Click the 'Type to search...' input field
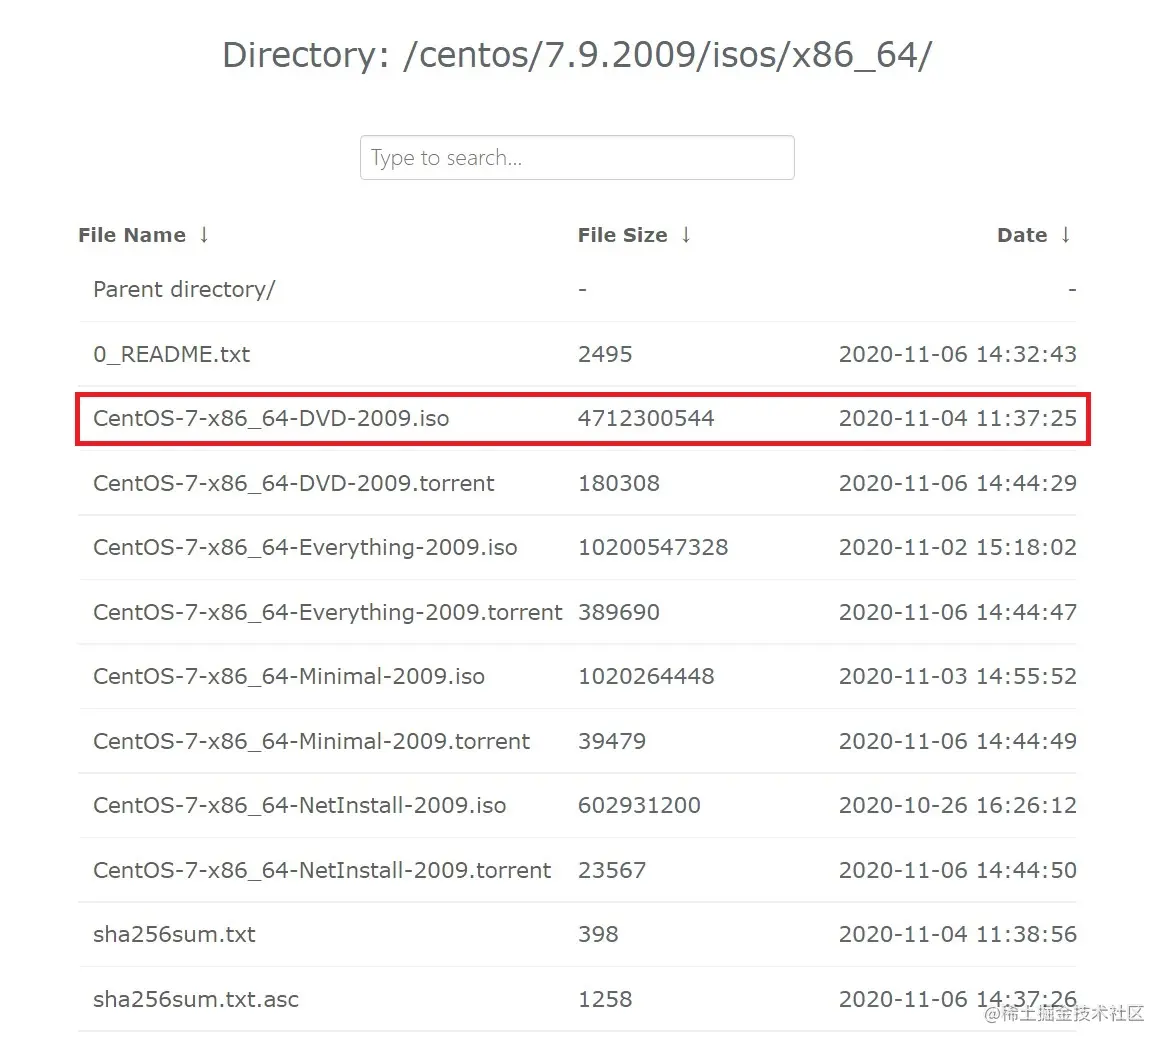The height and width of the screenshot is (1051, 1172). (577, 158)
